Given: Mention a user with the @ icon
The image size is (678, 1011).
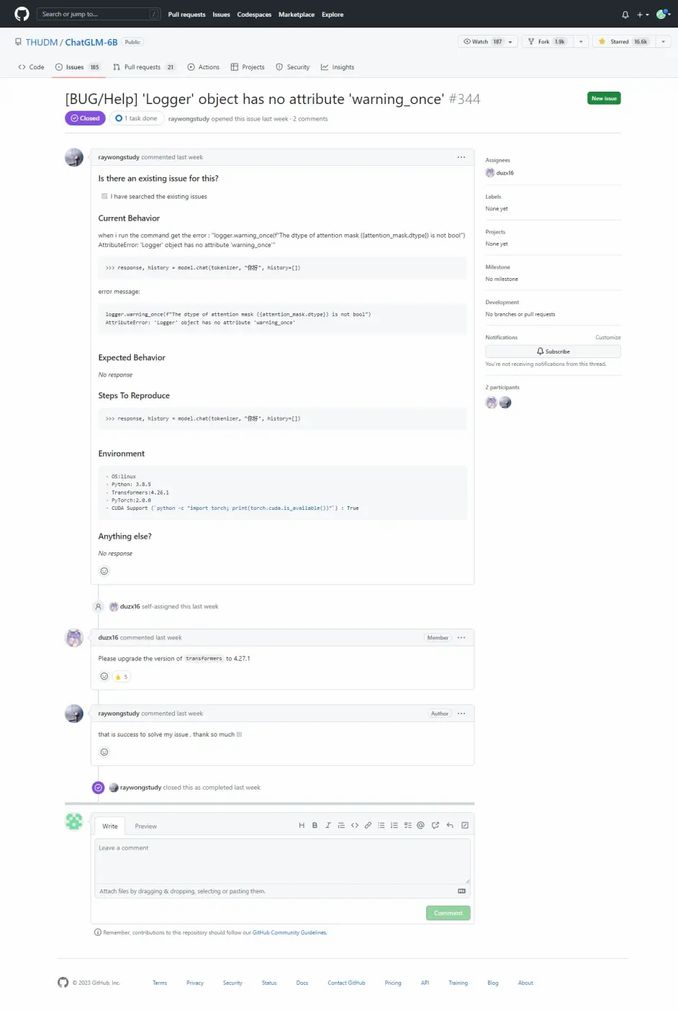Looking at the screenshot, I should 420,825.
